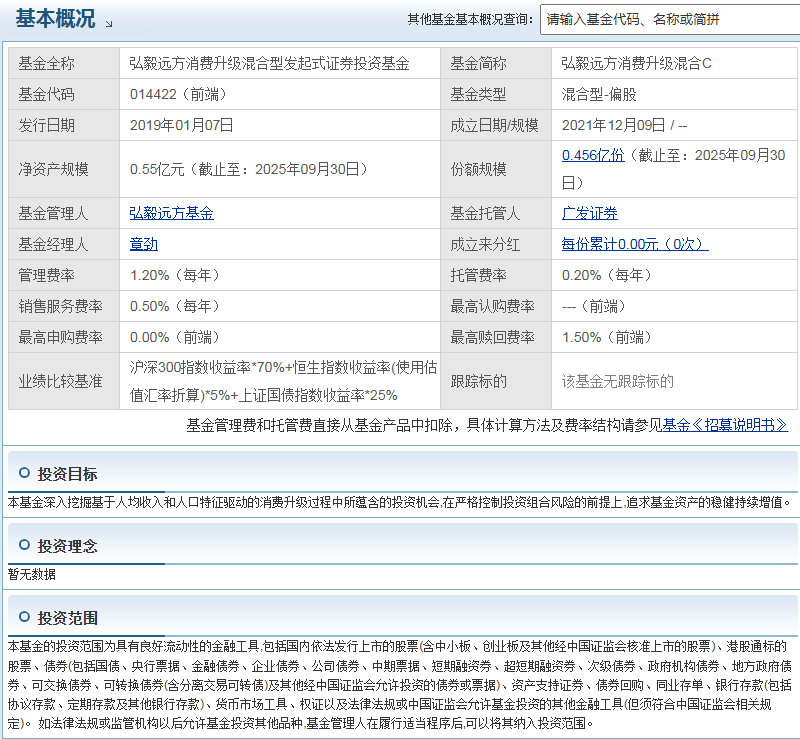
Task: Click the 成立来分红 label cell
Action: 495,244
